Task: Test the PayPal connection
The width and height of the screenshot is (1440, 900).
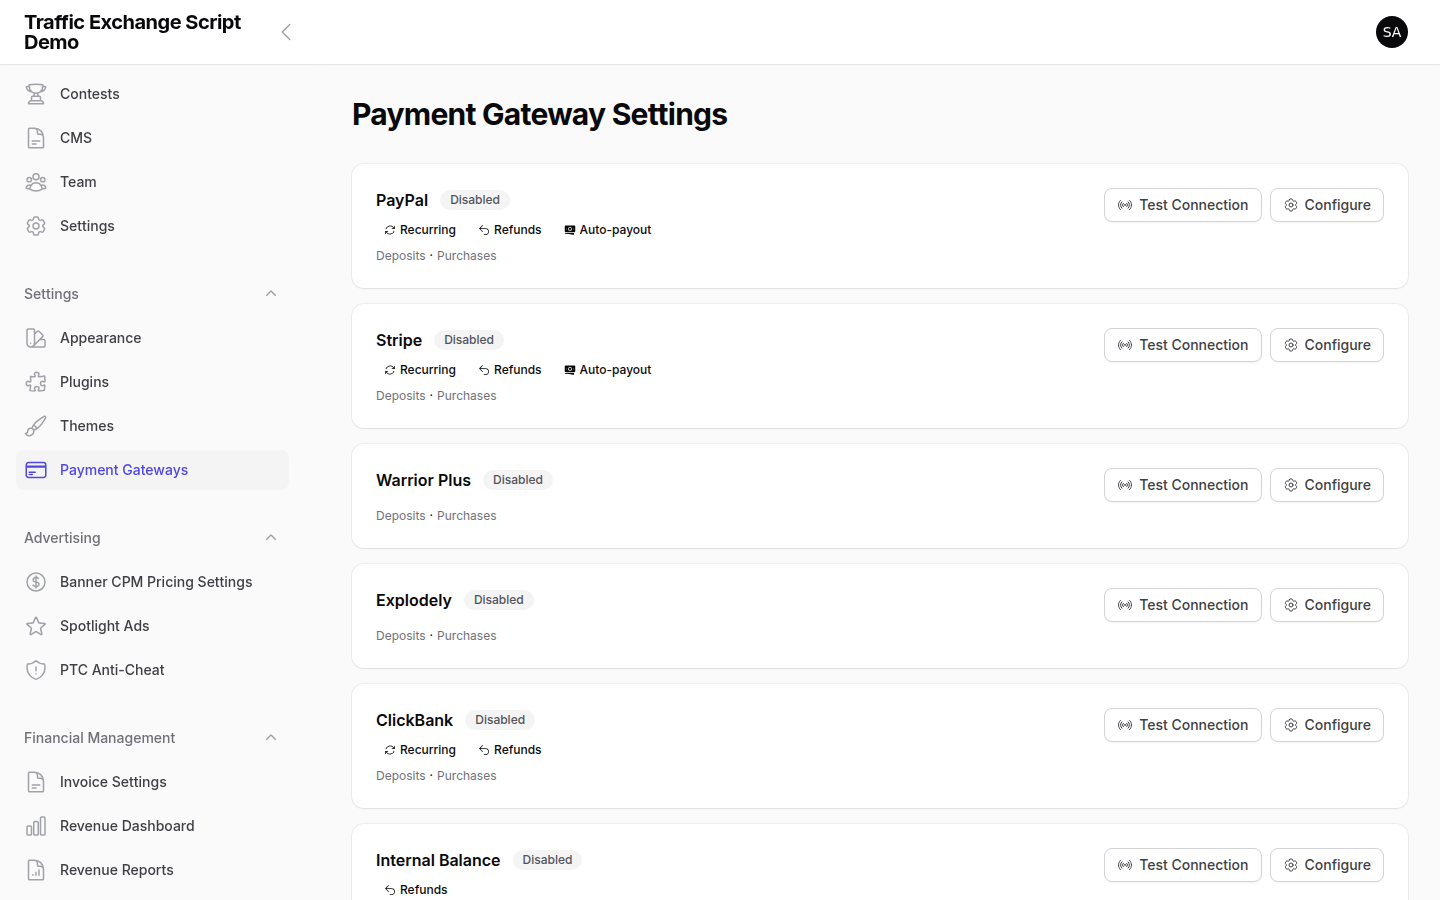Action: [x=1183, y=204]
